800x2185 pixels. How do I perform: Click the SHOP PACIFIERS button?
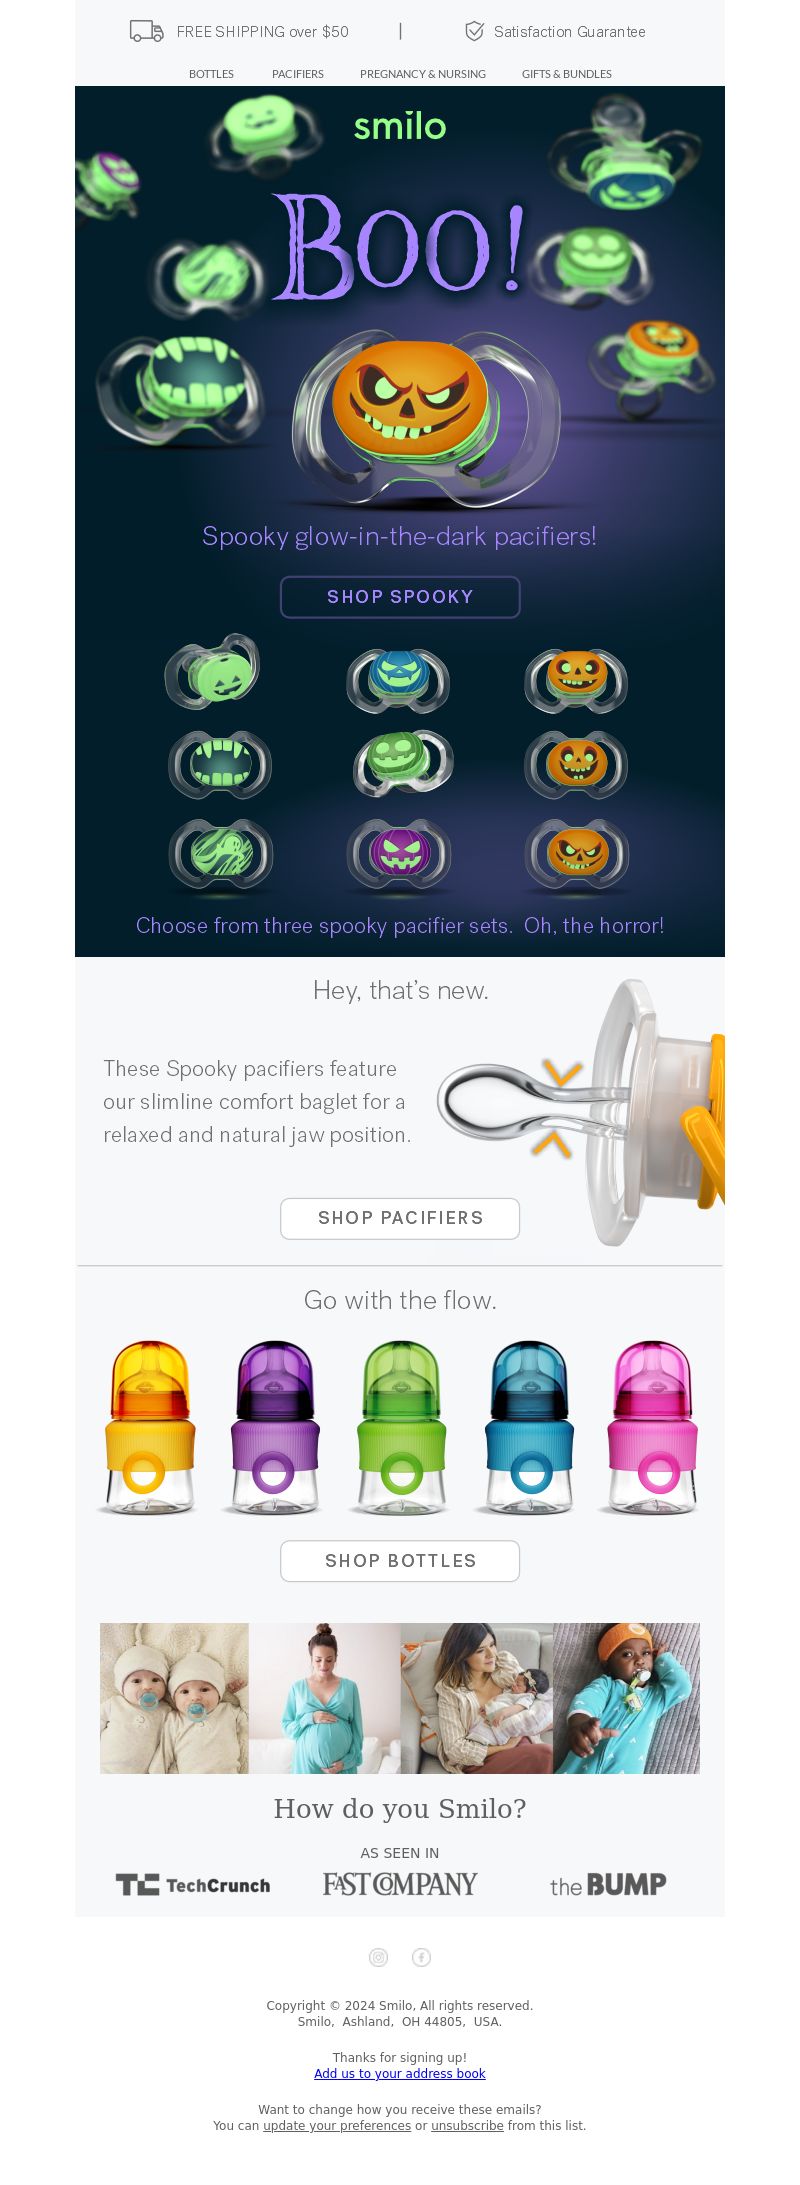click(x=400, y=1218)
